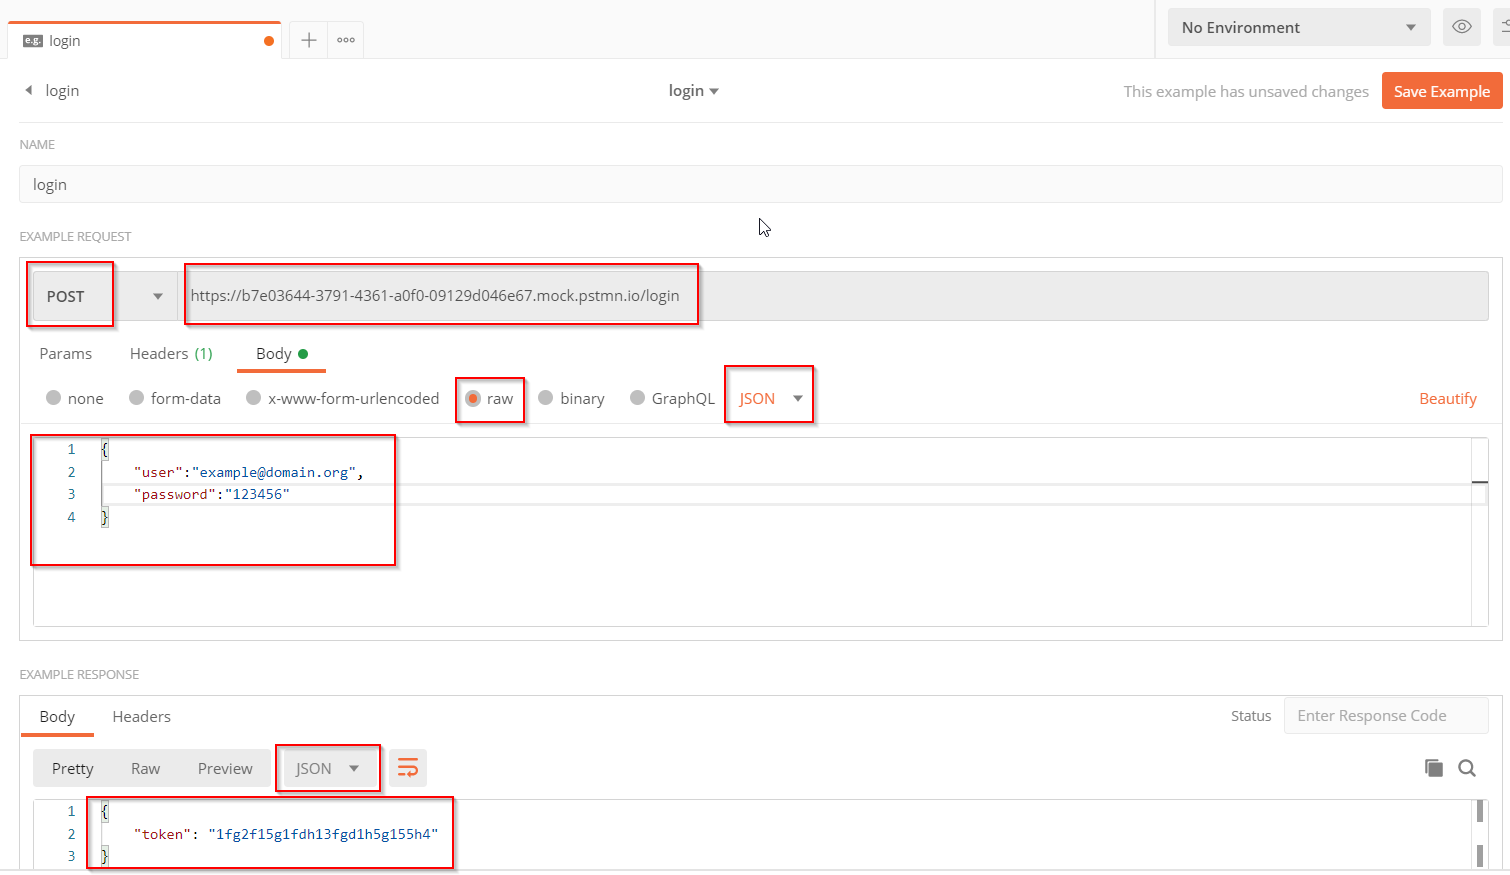Click the example name input field
This screenshot has height=875, width=1510.
(760, 184)
